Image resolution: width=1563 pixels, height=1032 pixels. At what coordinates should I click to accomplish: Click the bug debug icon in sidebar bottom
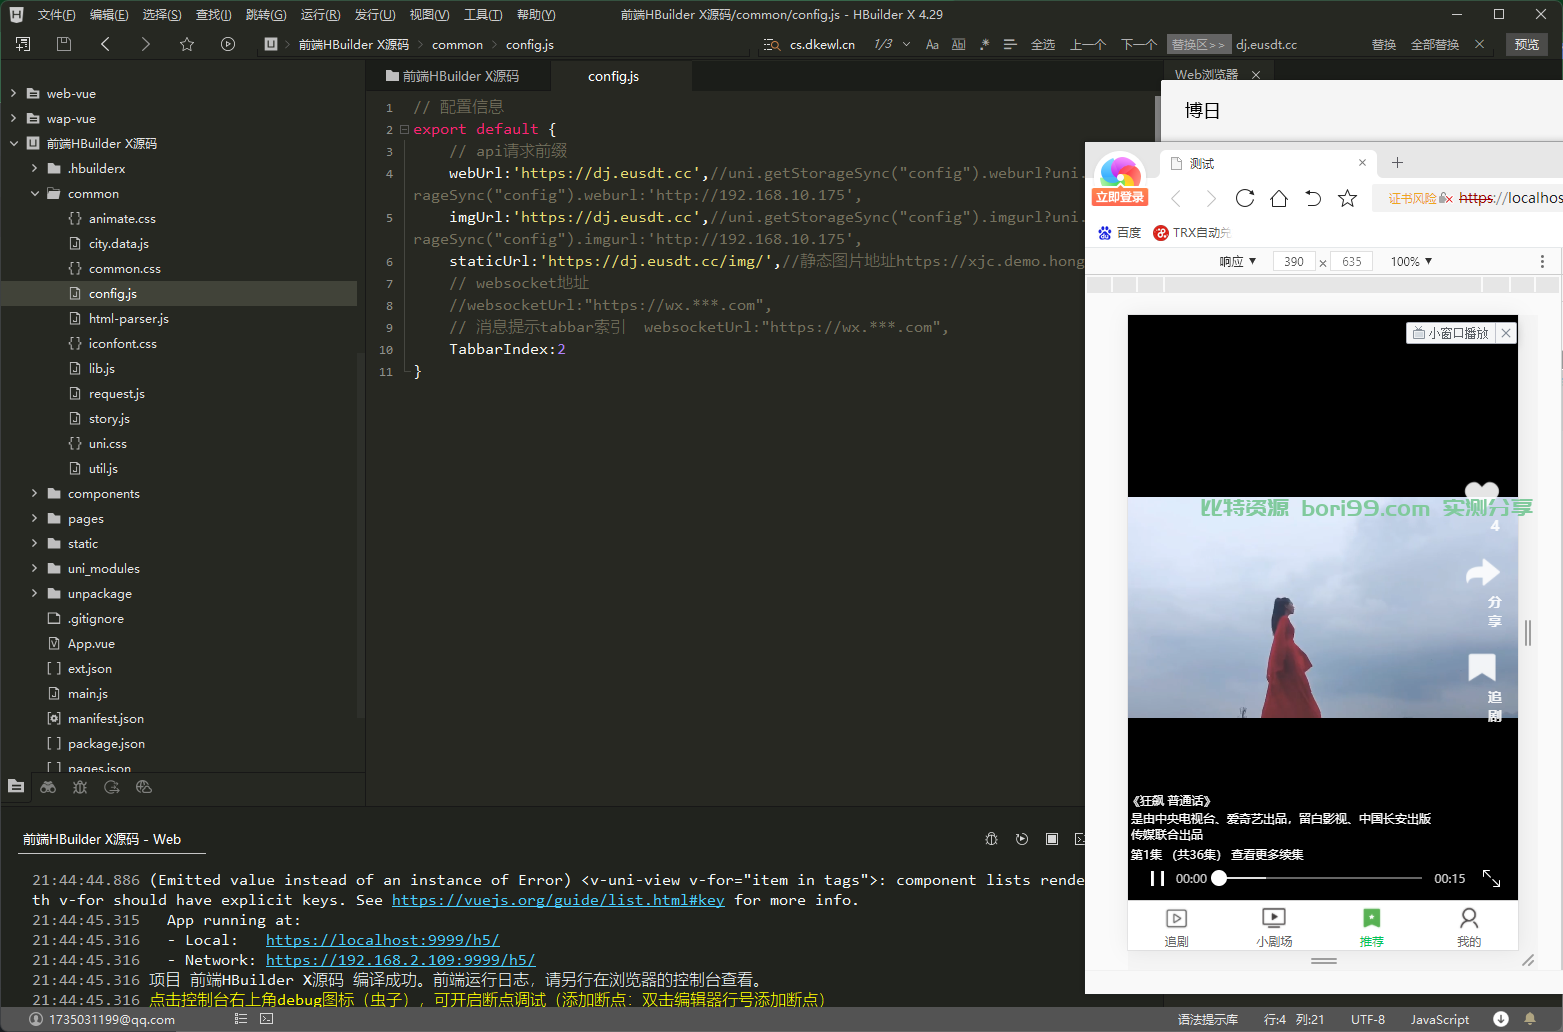click(80, 787)
